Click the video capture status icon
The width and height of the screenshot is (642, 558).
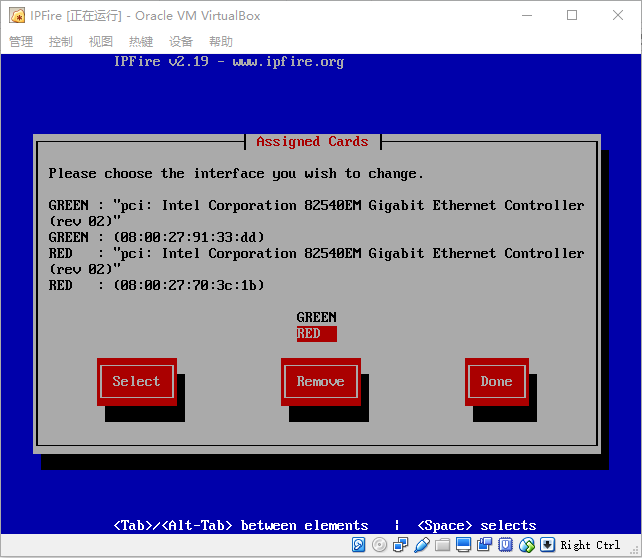tap(485, 545)
